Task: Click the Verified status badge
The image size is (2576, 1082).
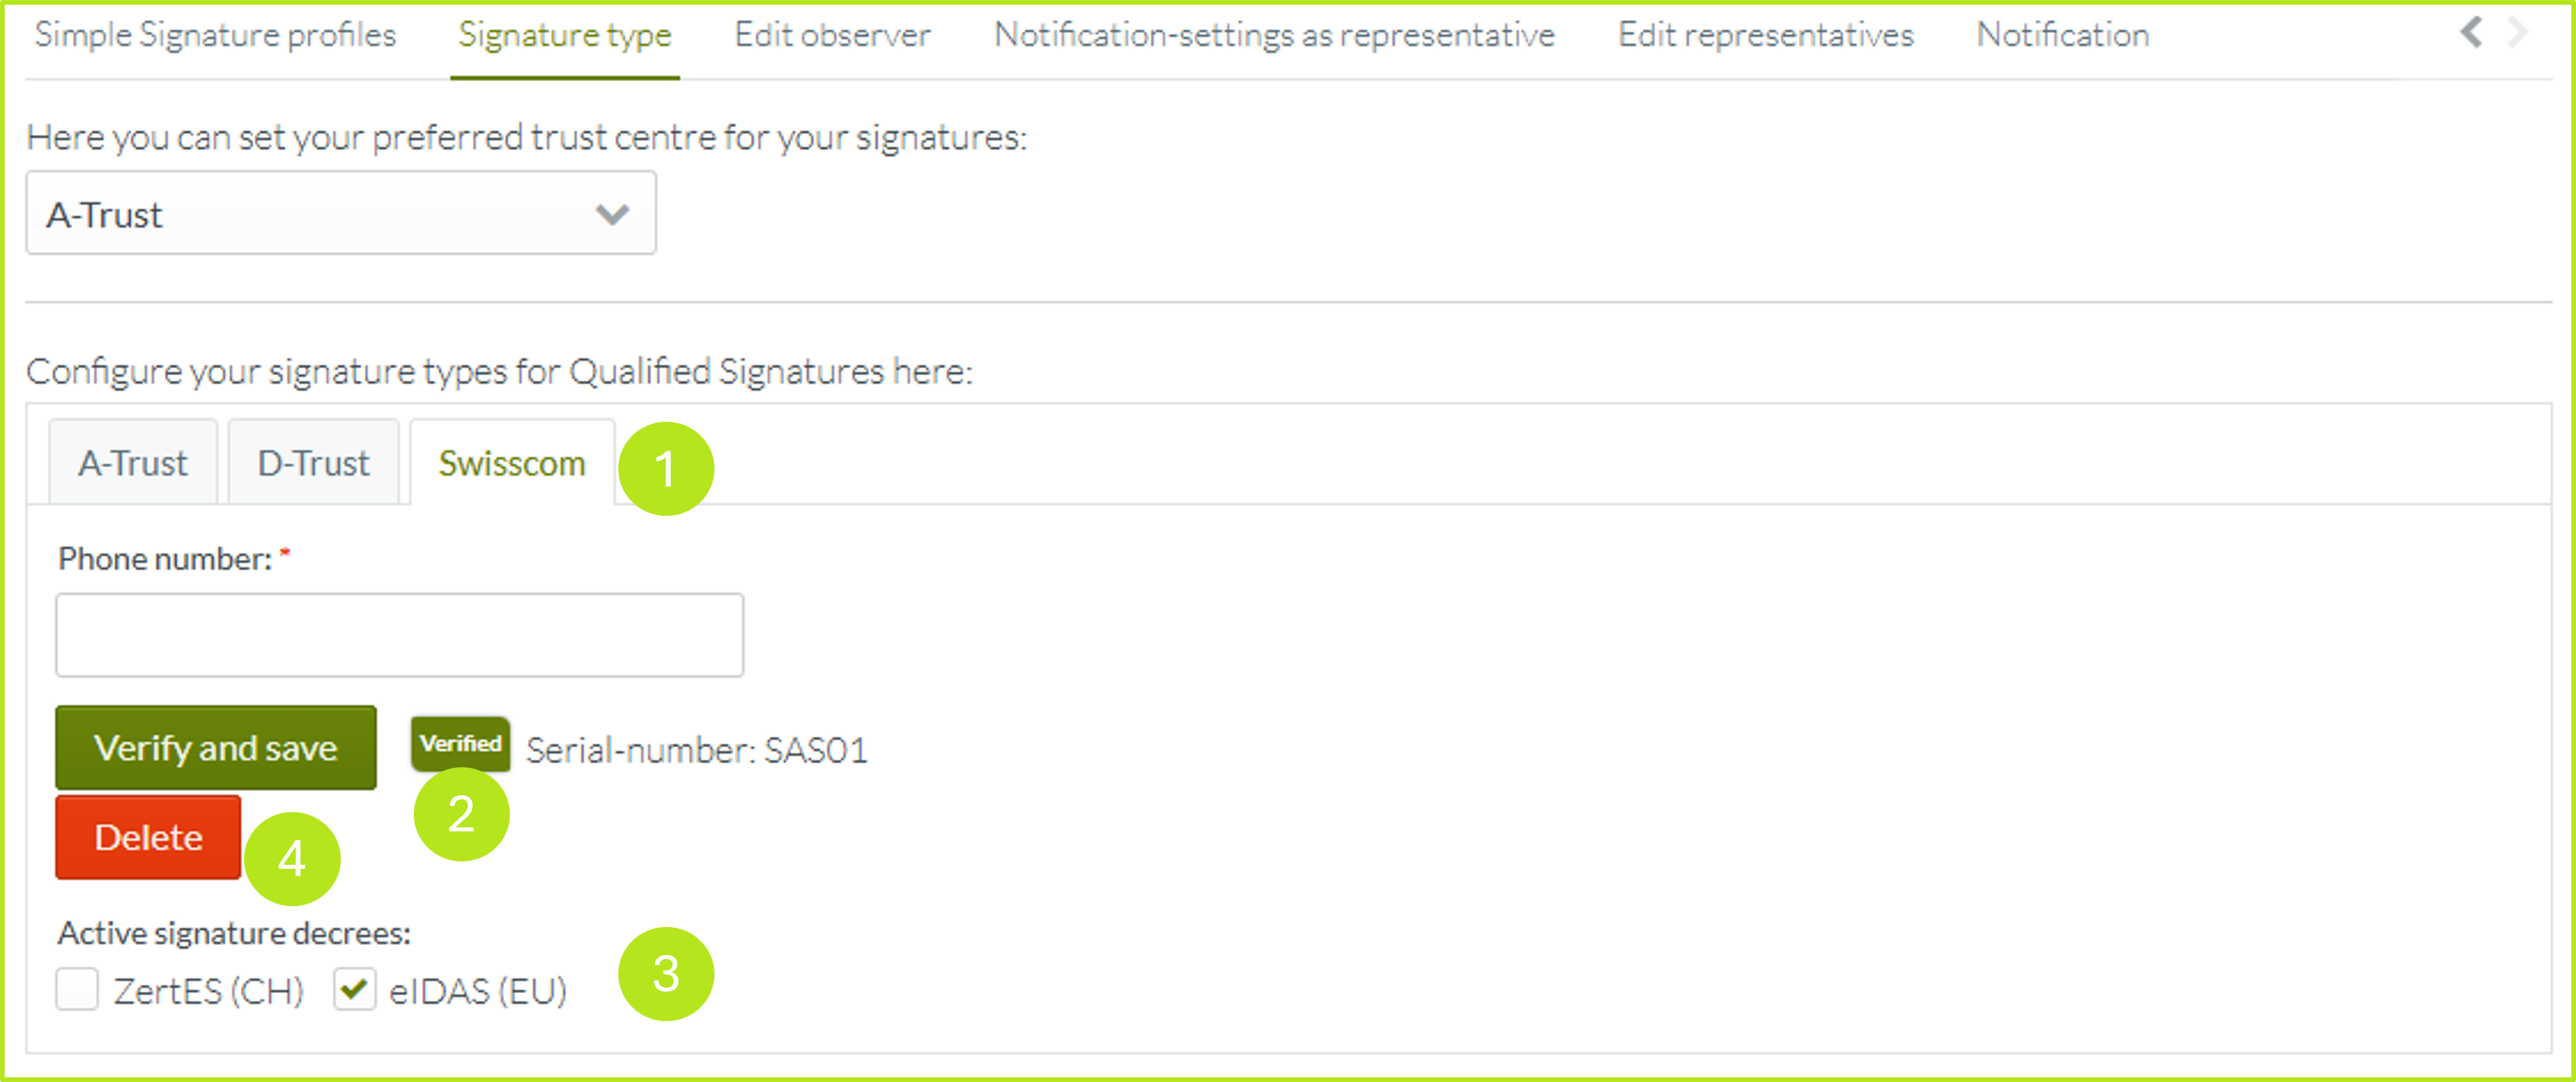Action: pyautogui.click(x=459, y=744)
